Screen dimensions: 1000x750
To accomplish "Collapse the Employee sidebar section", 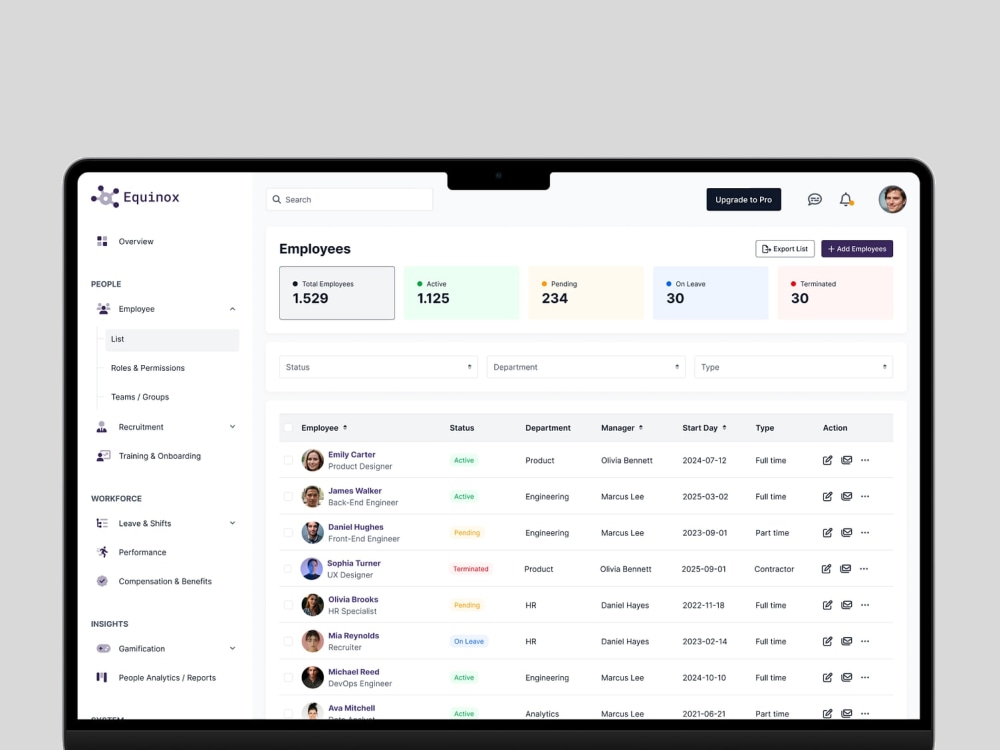I will point(232,309).
